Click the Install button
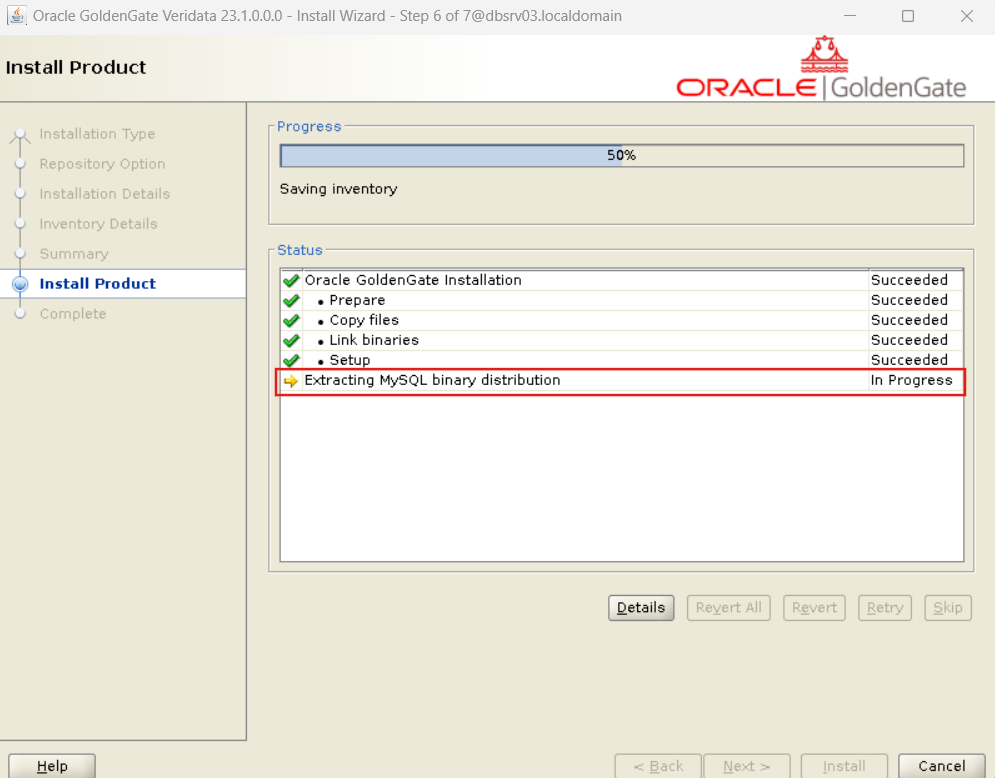Viewport: 995px width, 778px height. pyautogui.click(x=844, y=766)
